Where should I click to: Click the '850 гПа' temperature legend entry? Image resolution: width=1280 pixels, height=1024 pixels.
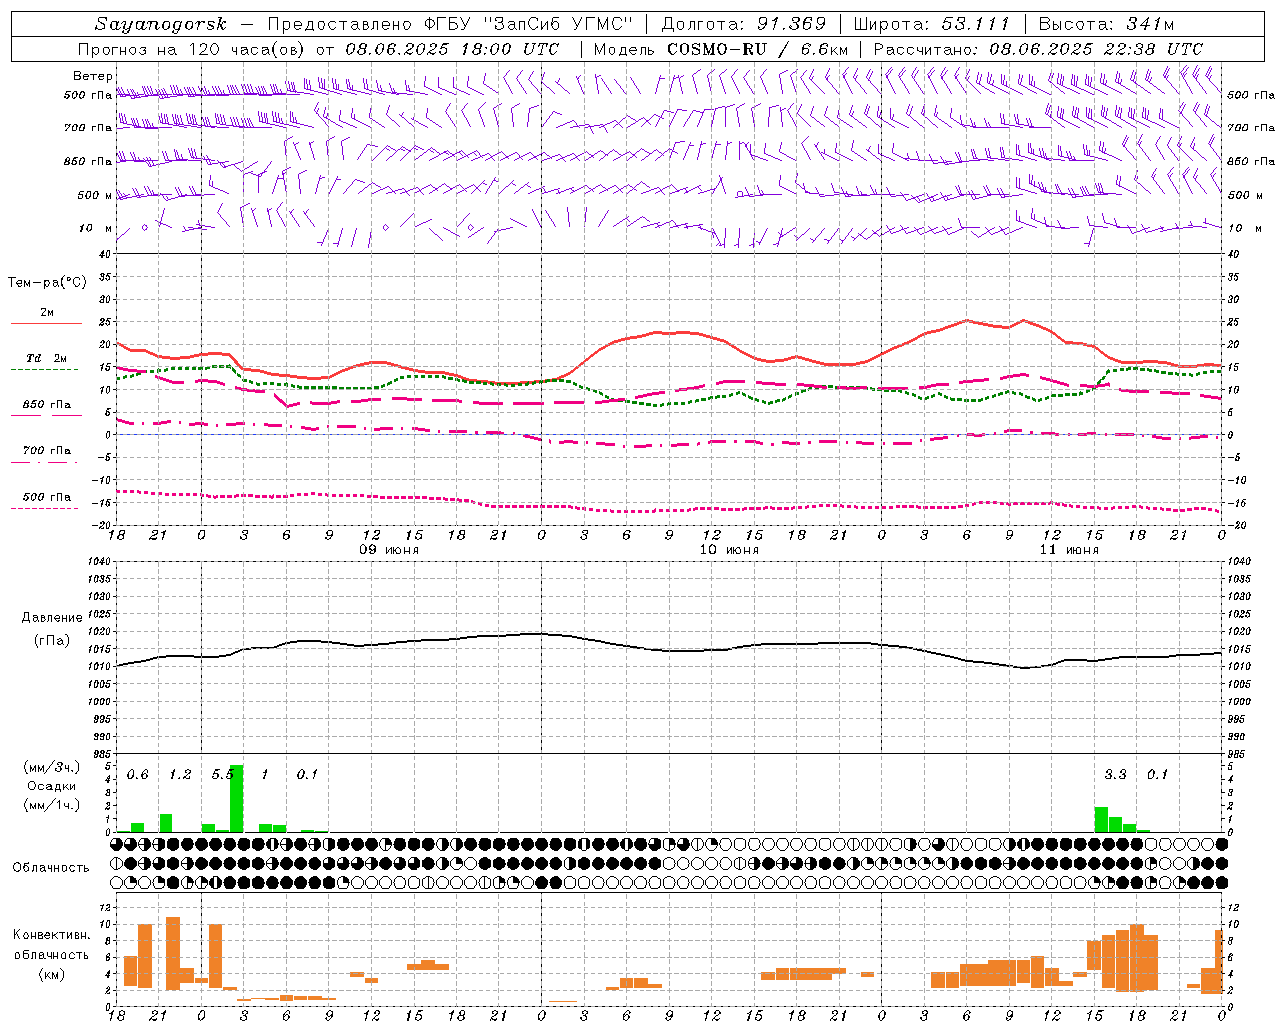click(47, 405)
